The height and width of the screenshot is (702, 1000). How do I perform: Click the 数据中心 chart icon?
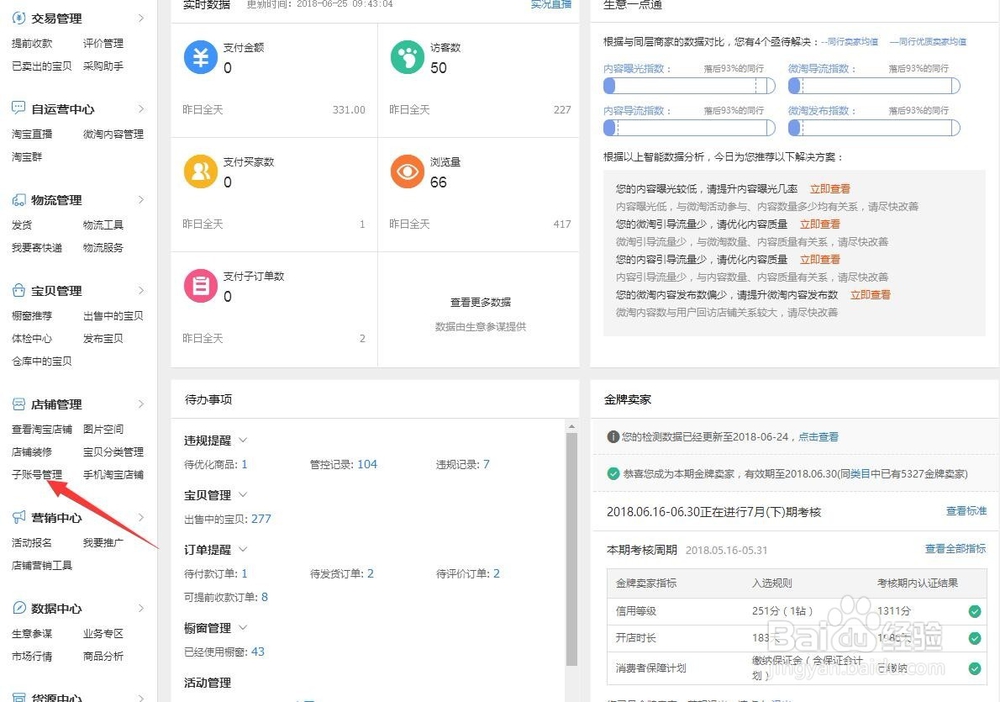(x=18, y=608)
